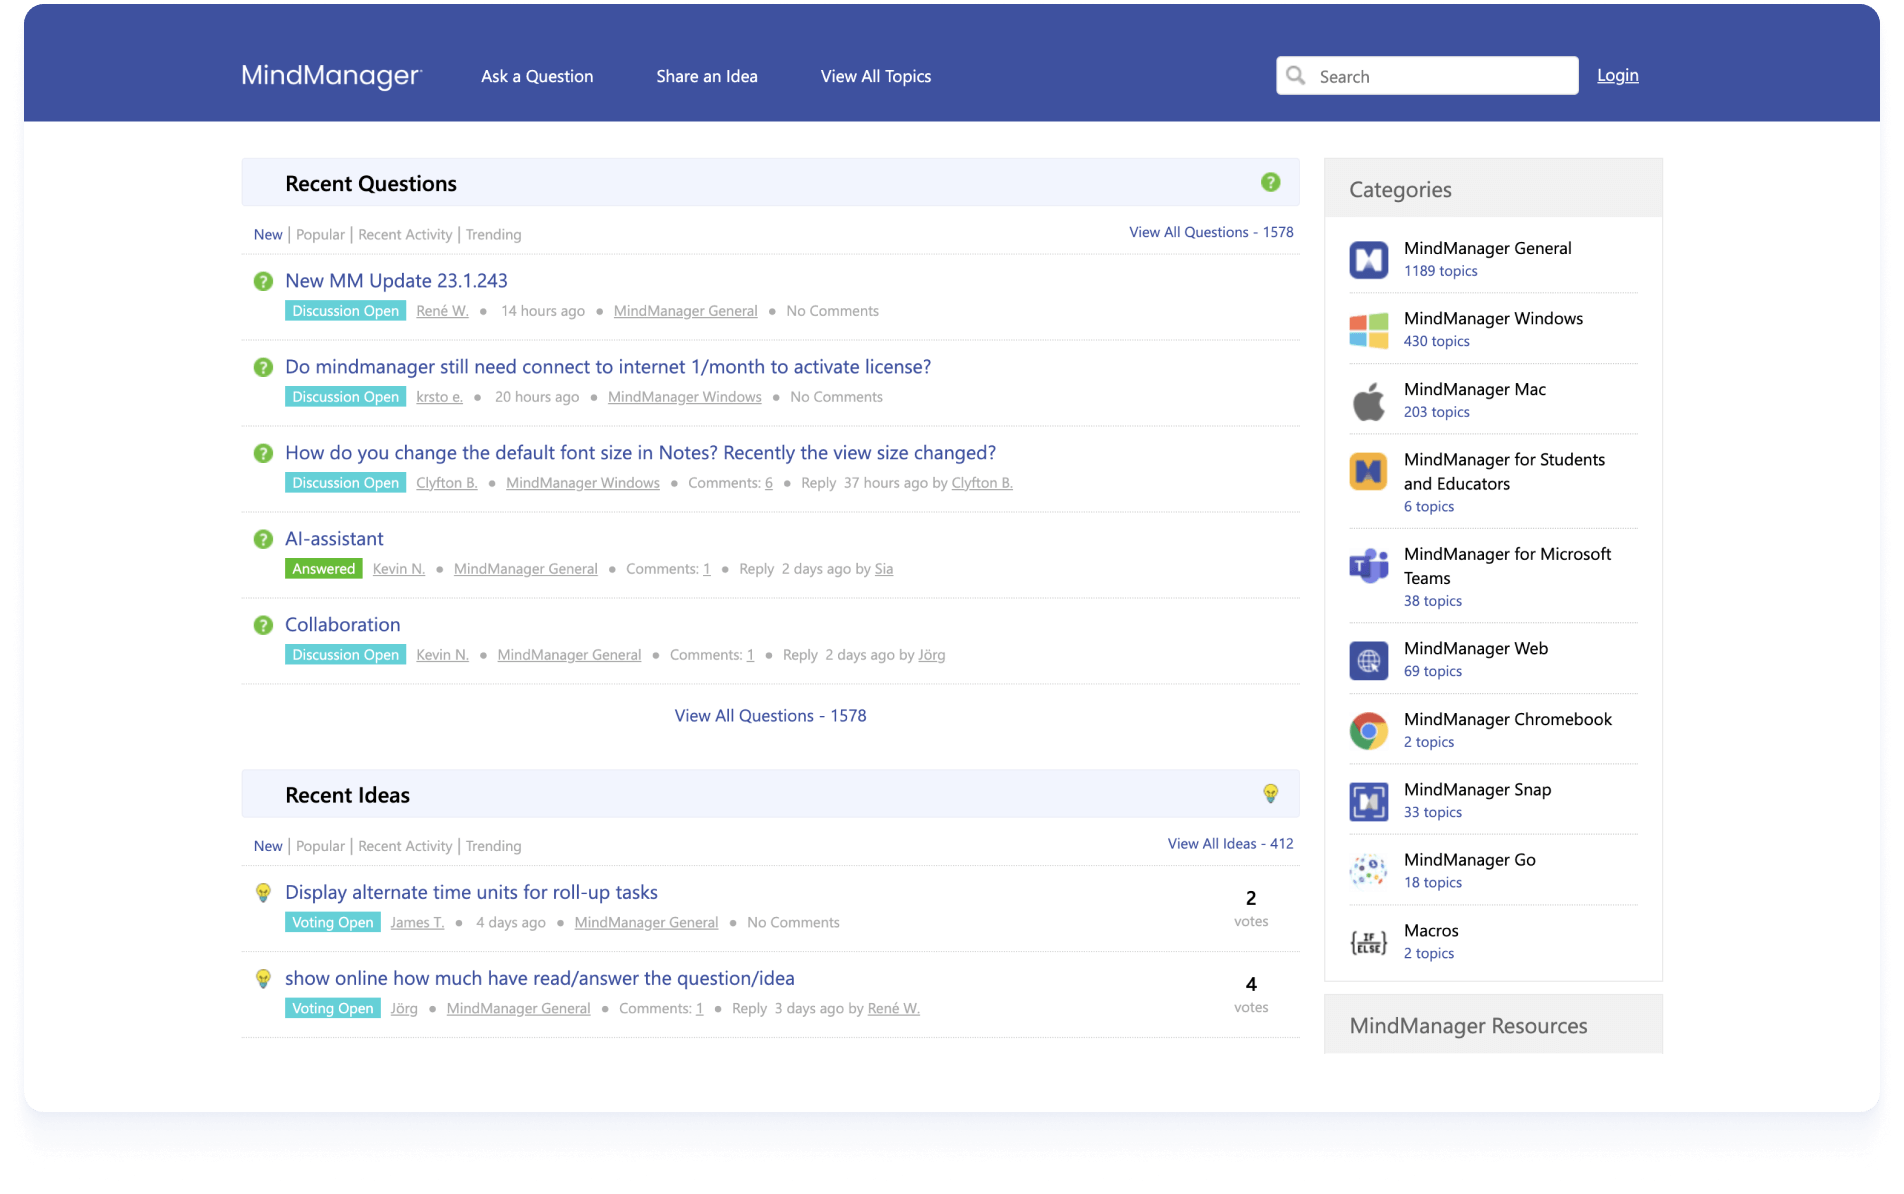The image size is (1904, 1194).
Task: Open the MindManager Web globe icon
Action: click(1368, 661)
